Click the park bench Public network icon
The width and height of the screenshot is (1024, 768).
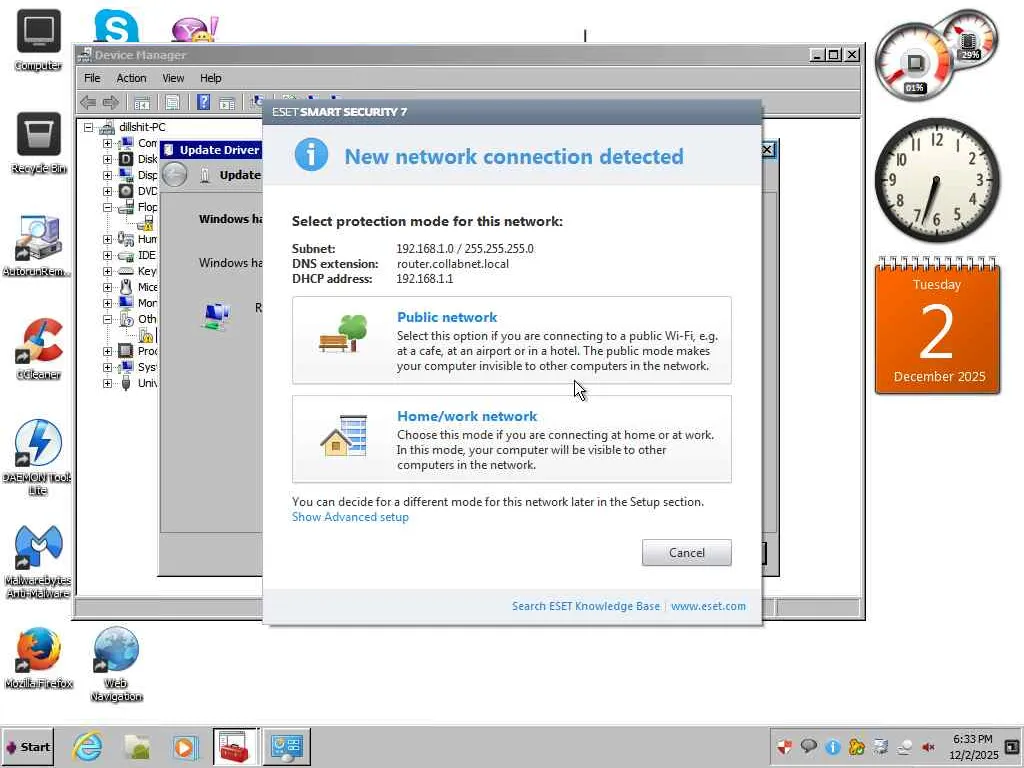click(344, 334)
